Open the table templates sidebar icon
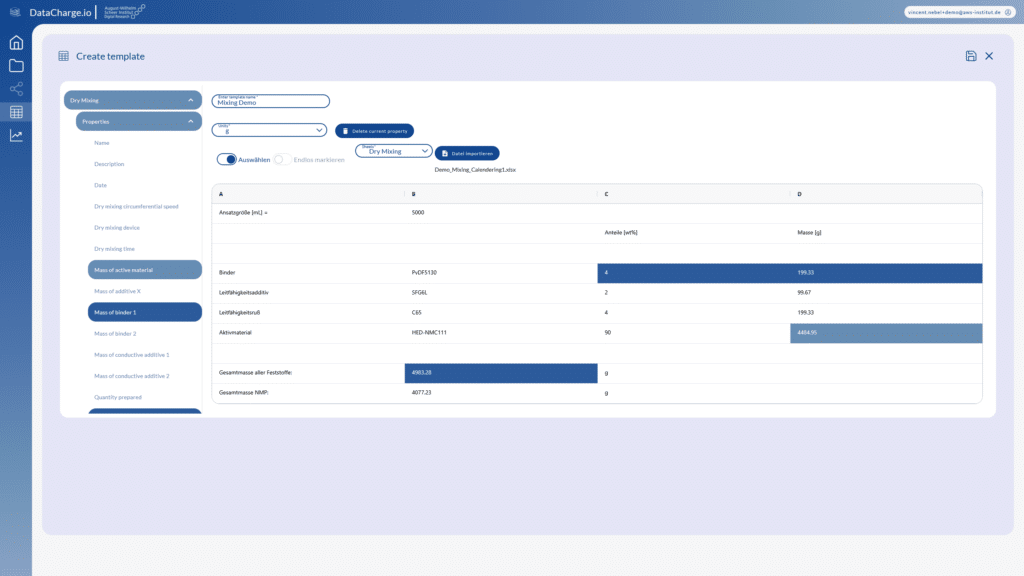 [x=16, y=112]
